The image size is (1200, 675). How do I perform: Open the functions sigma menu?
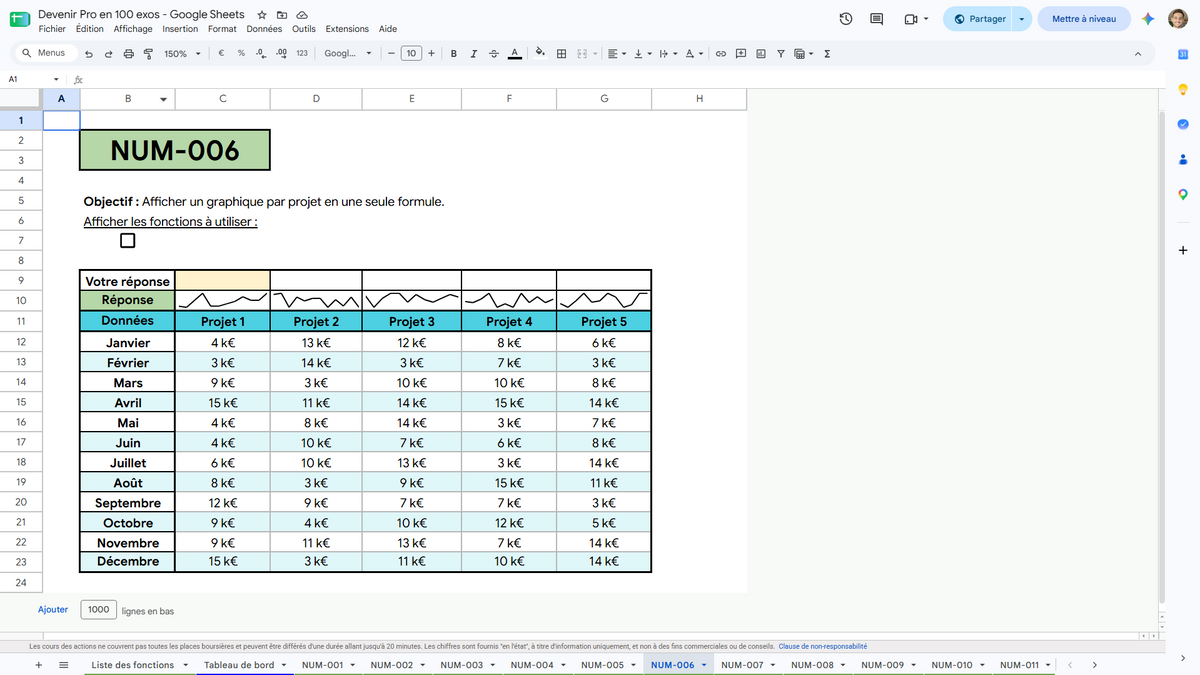pos(827,54)
